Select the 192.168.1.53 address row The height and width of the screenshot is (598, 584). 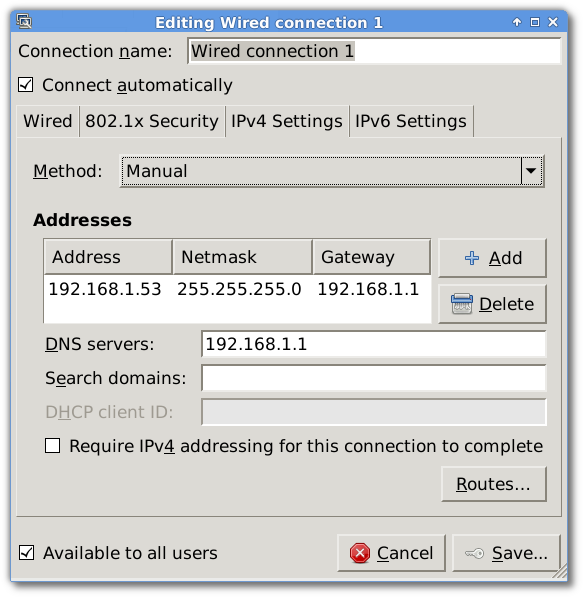click(237, 289)
